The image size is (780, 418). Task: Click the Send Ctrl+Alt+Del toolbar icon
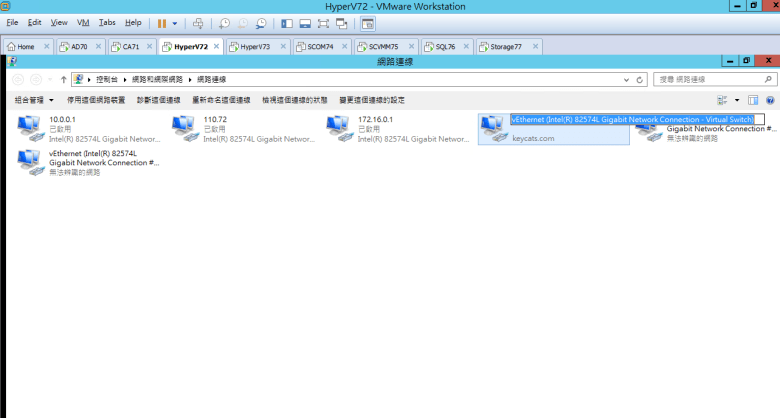198,23
